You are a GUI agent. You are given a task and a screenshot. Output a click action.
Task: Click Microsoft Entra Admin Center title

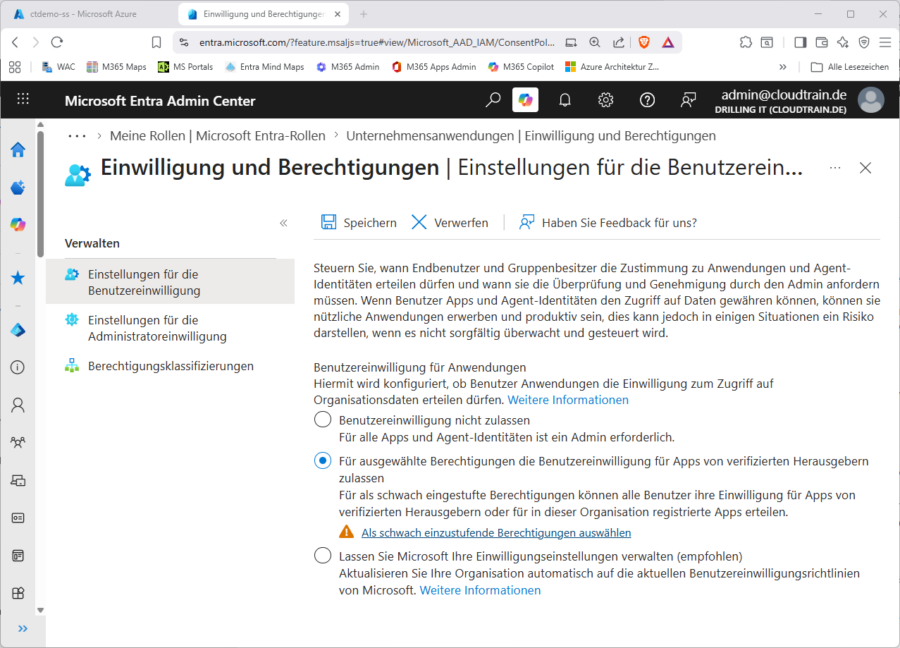click(160, 100)
